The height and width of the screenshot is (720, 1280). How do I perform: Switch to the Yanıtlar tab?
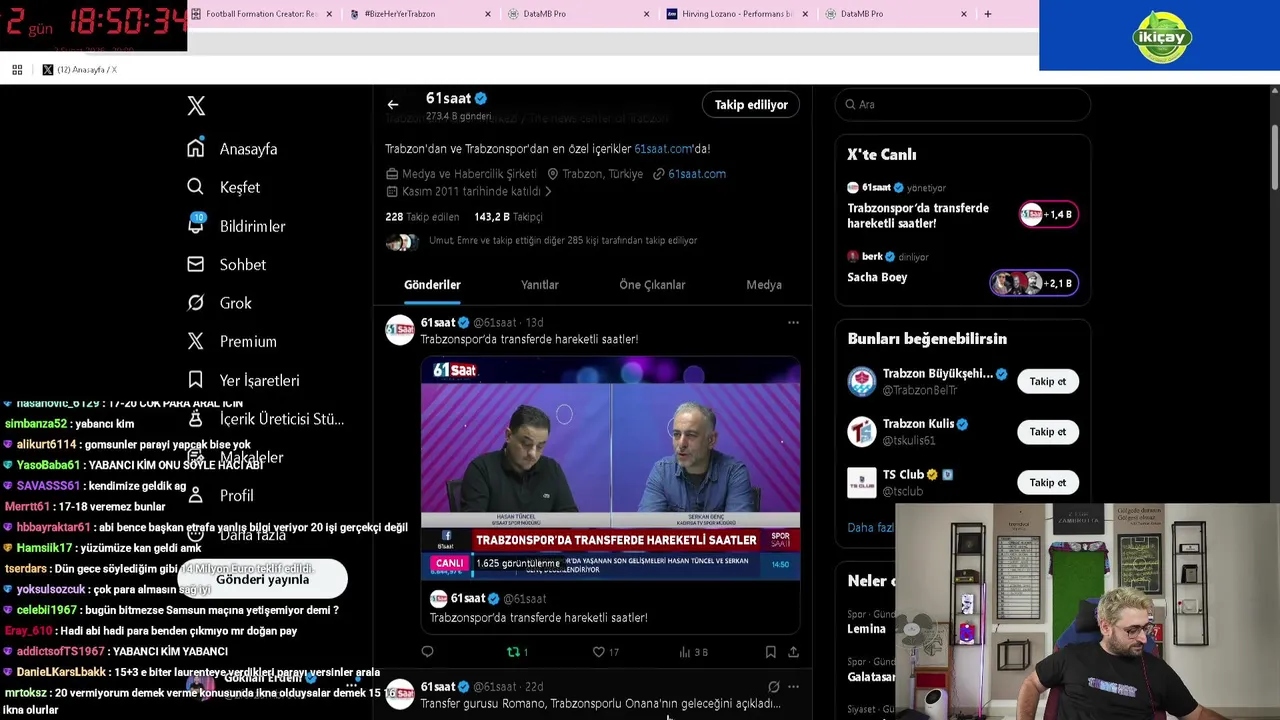(540, 285)
